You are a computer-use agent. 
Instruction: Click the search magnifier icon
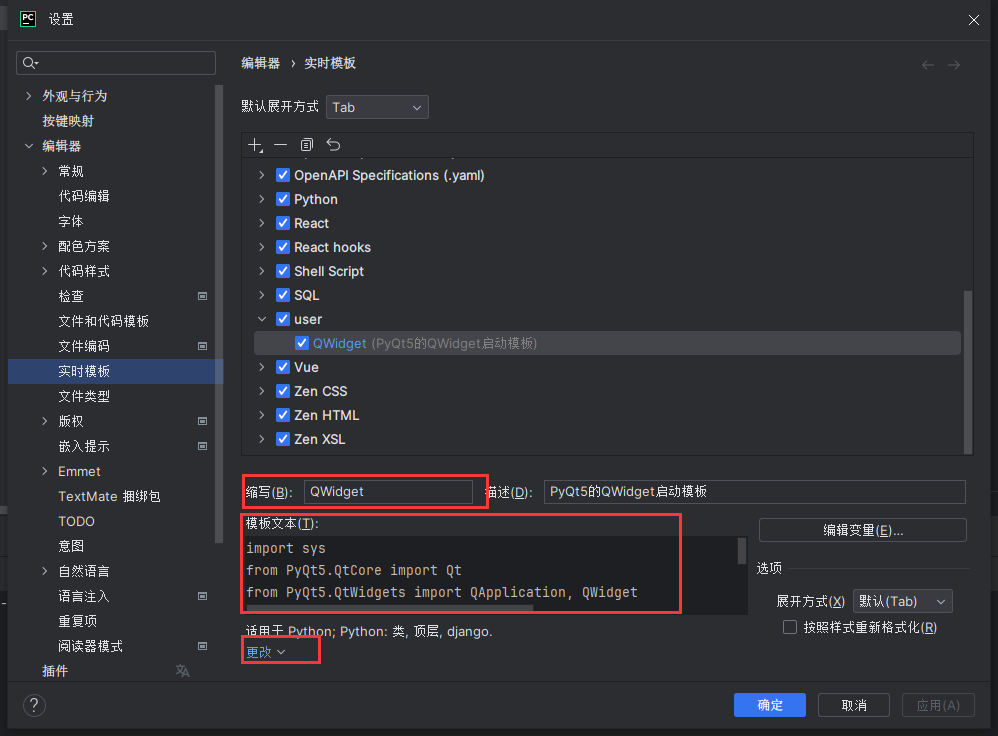point(30,63)
